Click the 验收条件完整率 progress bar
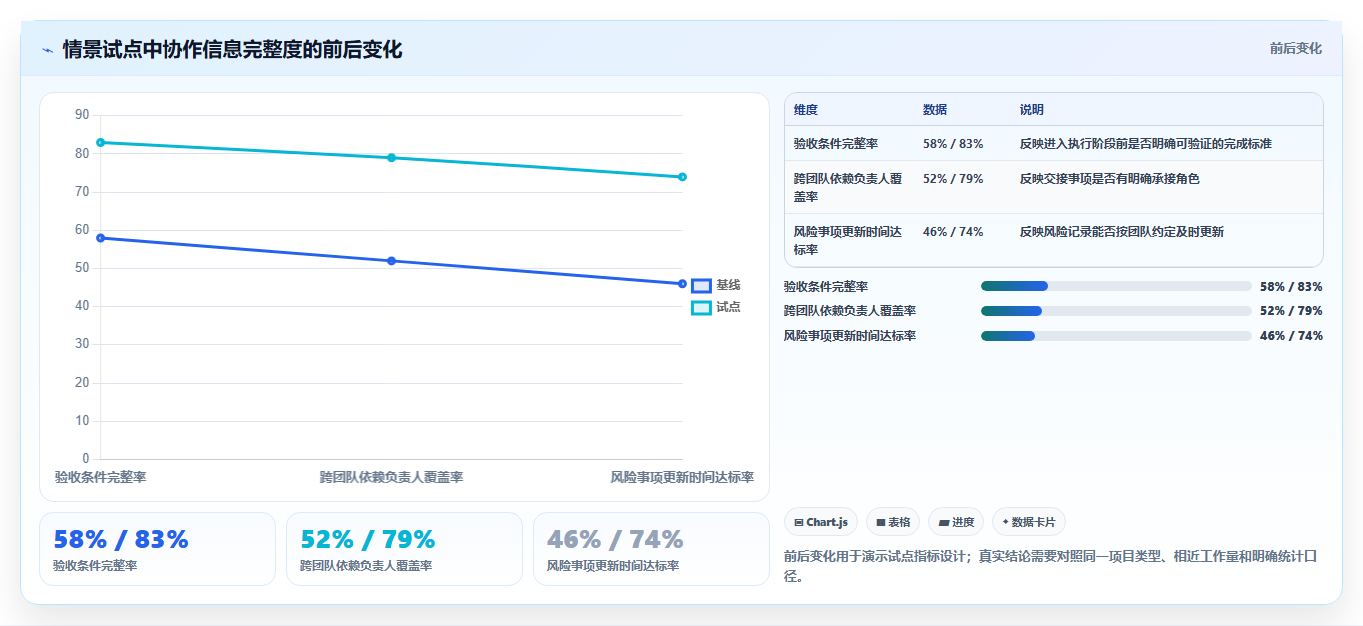Viewport: 1363px width, 626px height. 1116,286
